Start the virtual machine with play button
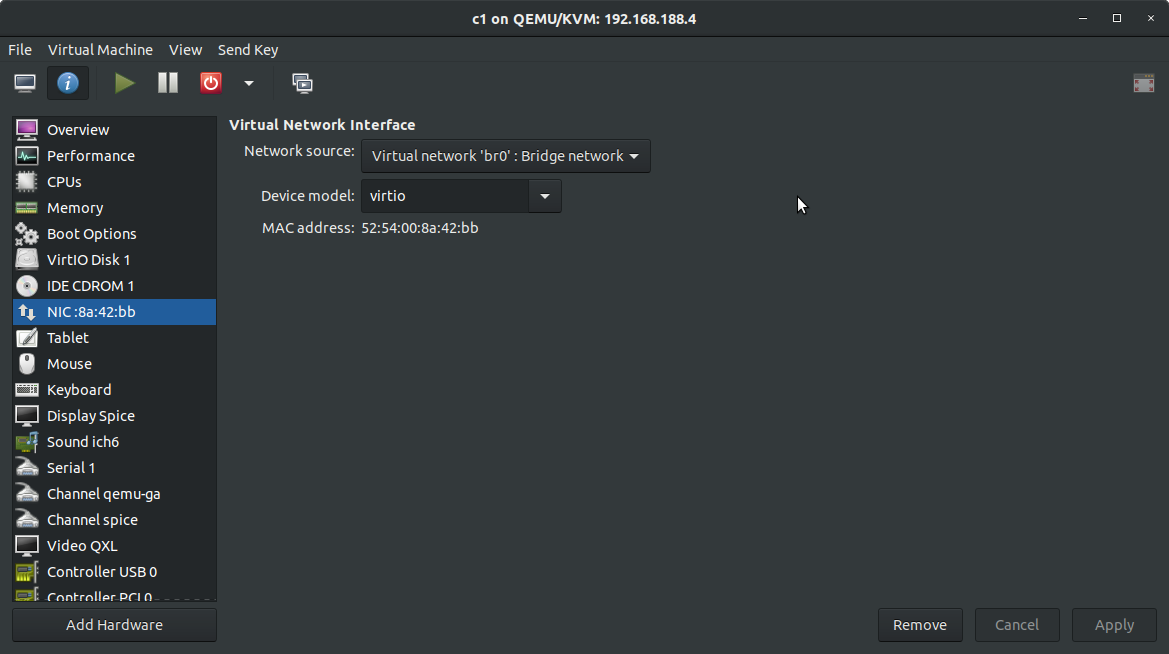Screen dimensions: 1169x654 click(125, 83)
